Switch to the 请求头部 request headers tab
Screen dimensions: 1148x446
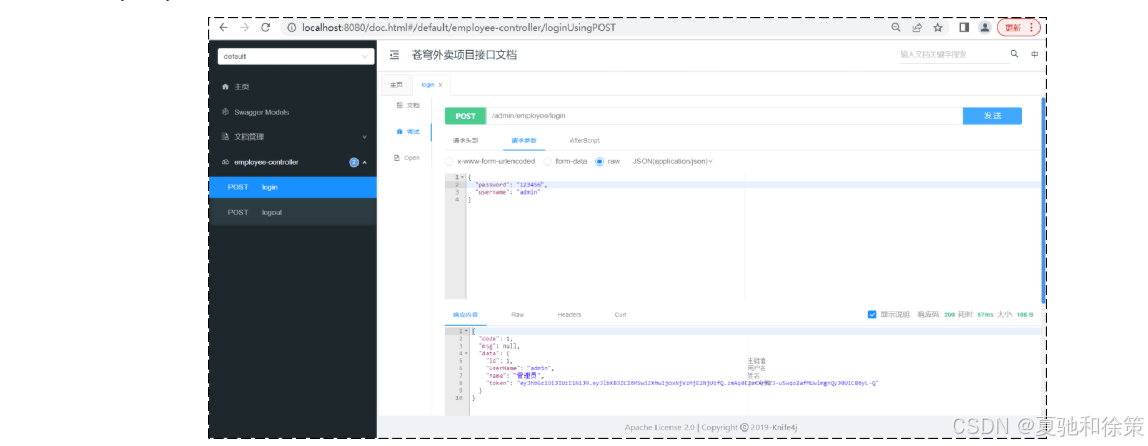tap(466, 140)
